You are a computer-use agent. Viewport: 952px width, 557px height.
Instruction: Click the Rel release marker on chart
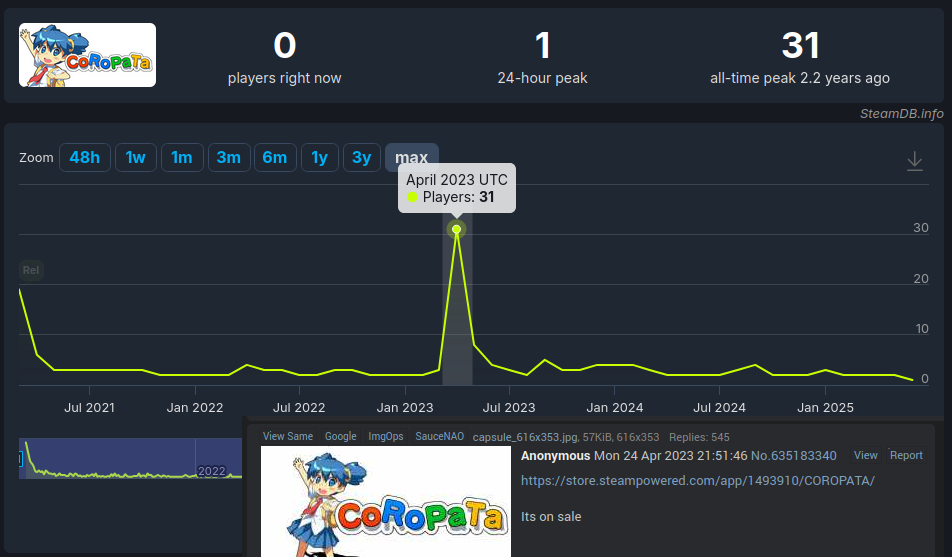coord(31,270)
